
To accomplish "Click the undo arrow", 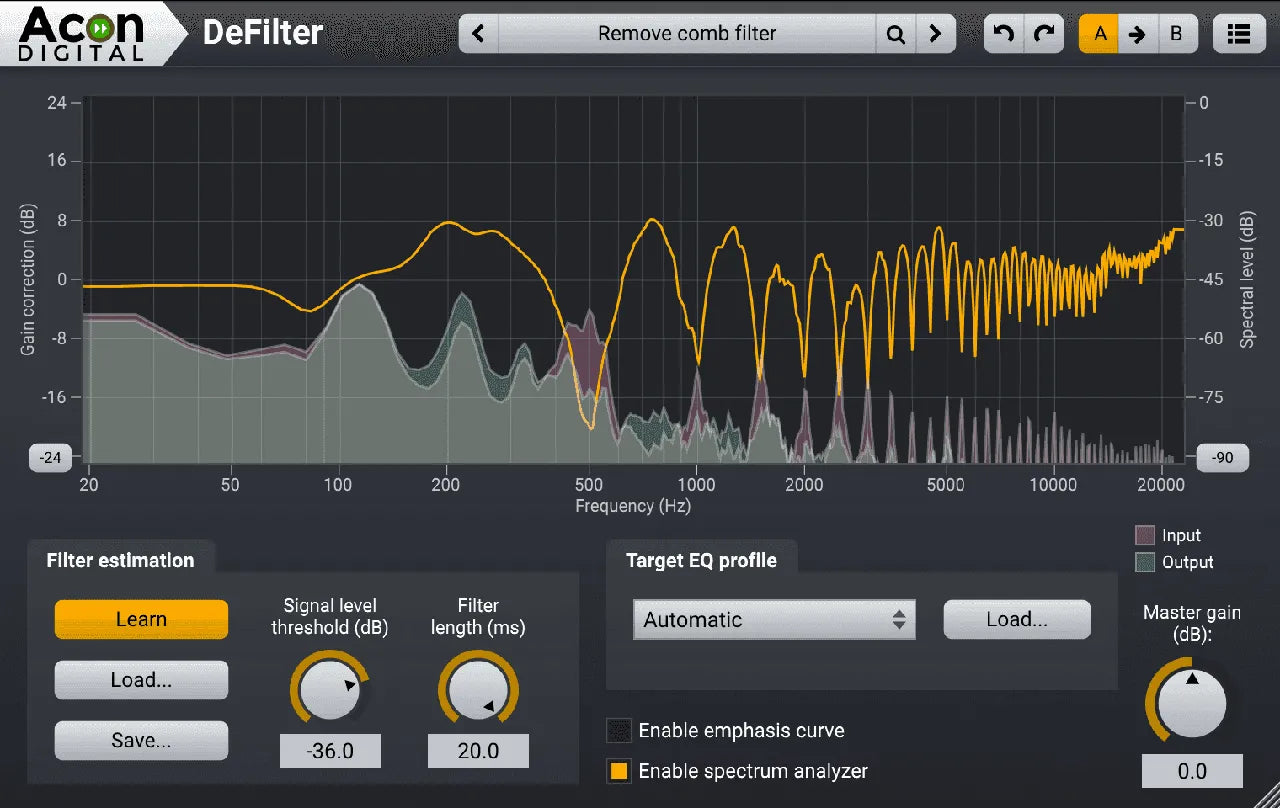I will pyautogui.click(x=1002, y=33).
